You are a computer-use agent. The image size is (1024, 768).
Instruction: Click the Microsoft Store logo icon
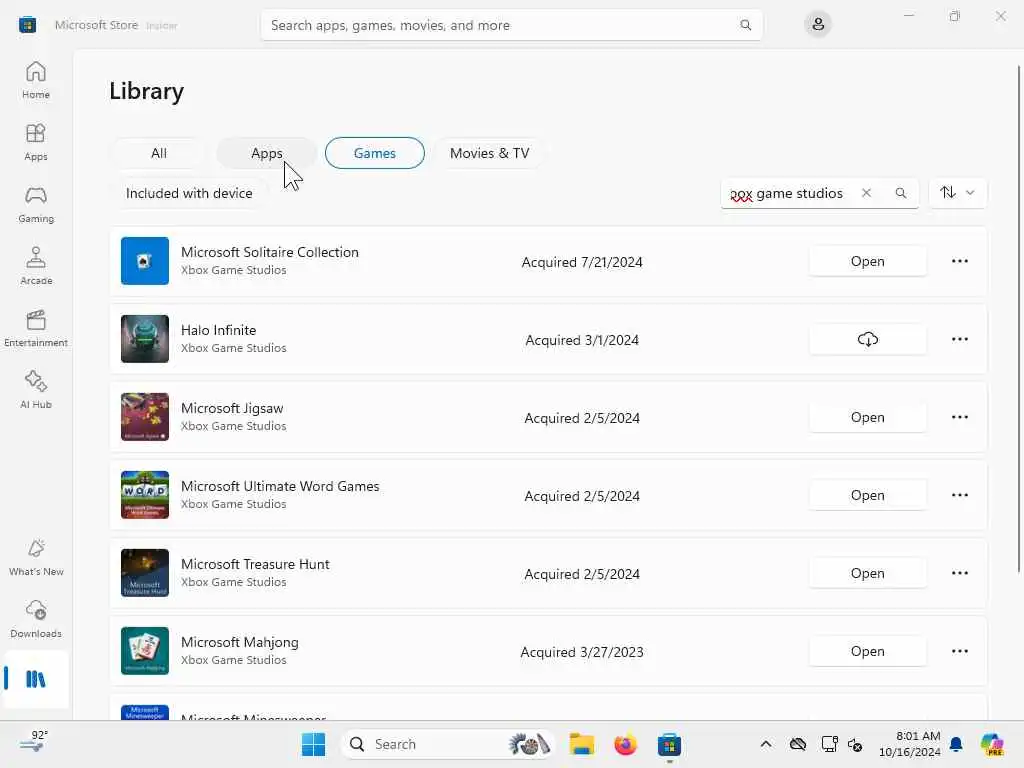pos(27,25)
